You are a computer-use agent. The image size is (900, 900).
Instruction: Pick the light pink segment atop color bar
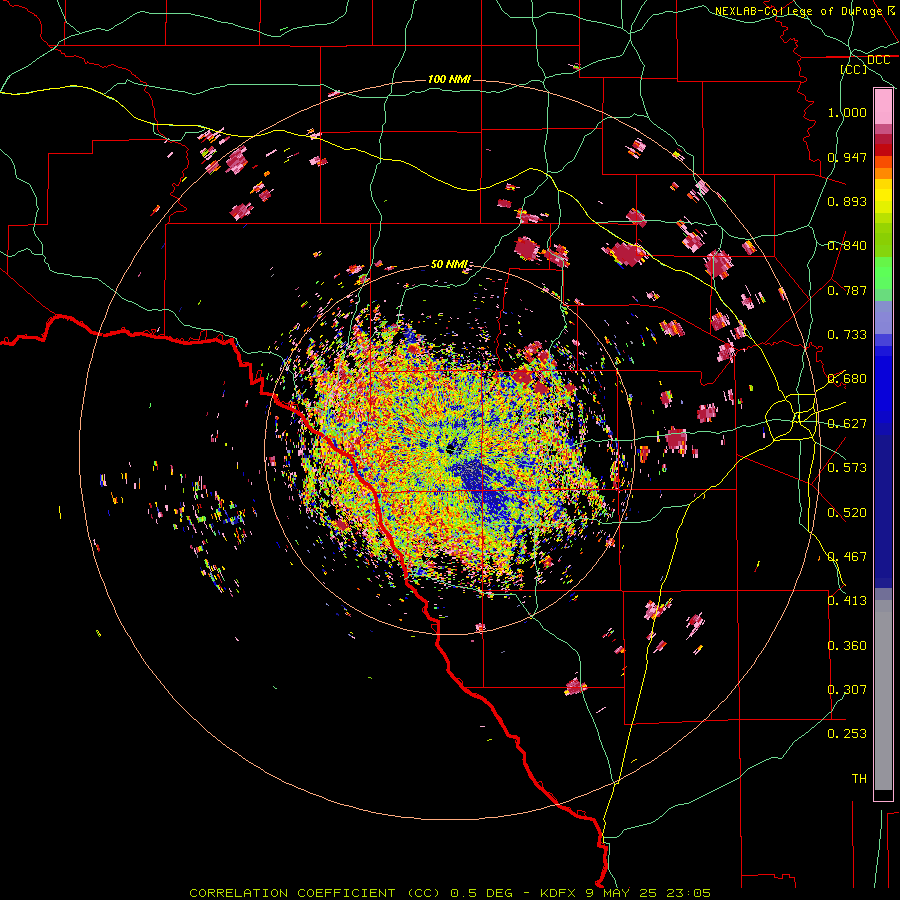[x=883, y=106]
